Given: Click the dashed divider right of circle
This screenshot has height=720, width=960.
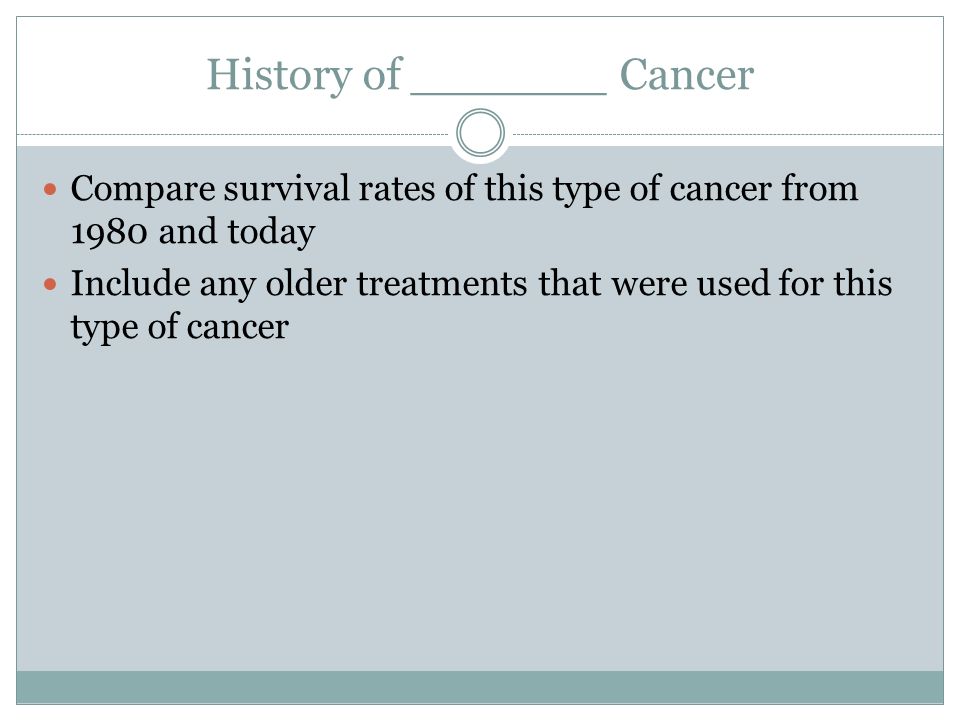Looking at the screenshot, I should click(728, 134).
